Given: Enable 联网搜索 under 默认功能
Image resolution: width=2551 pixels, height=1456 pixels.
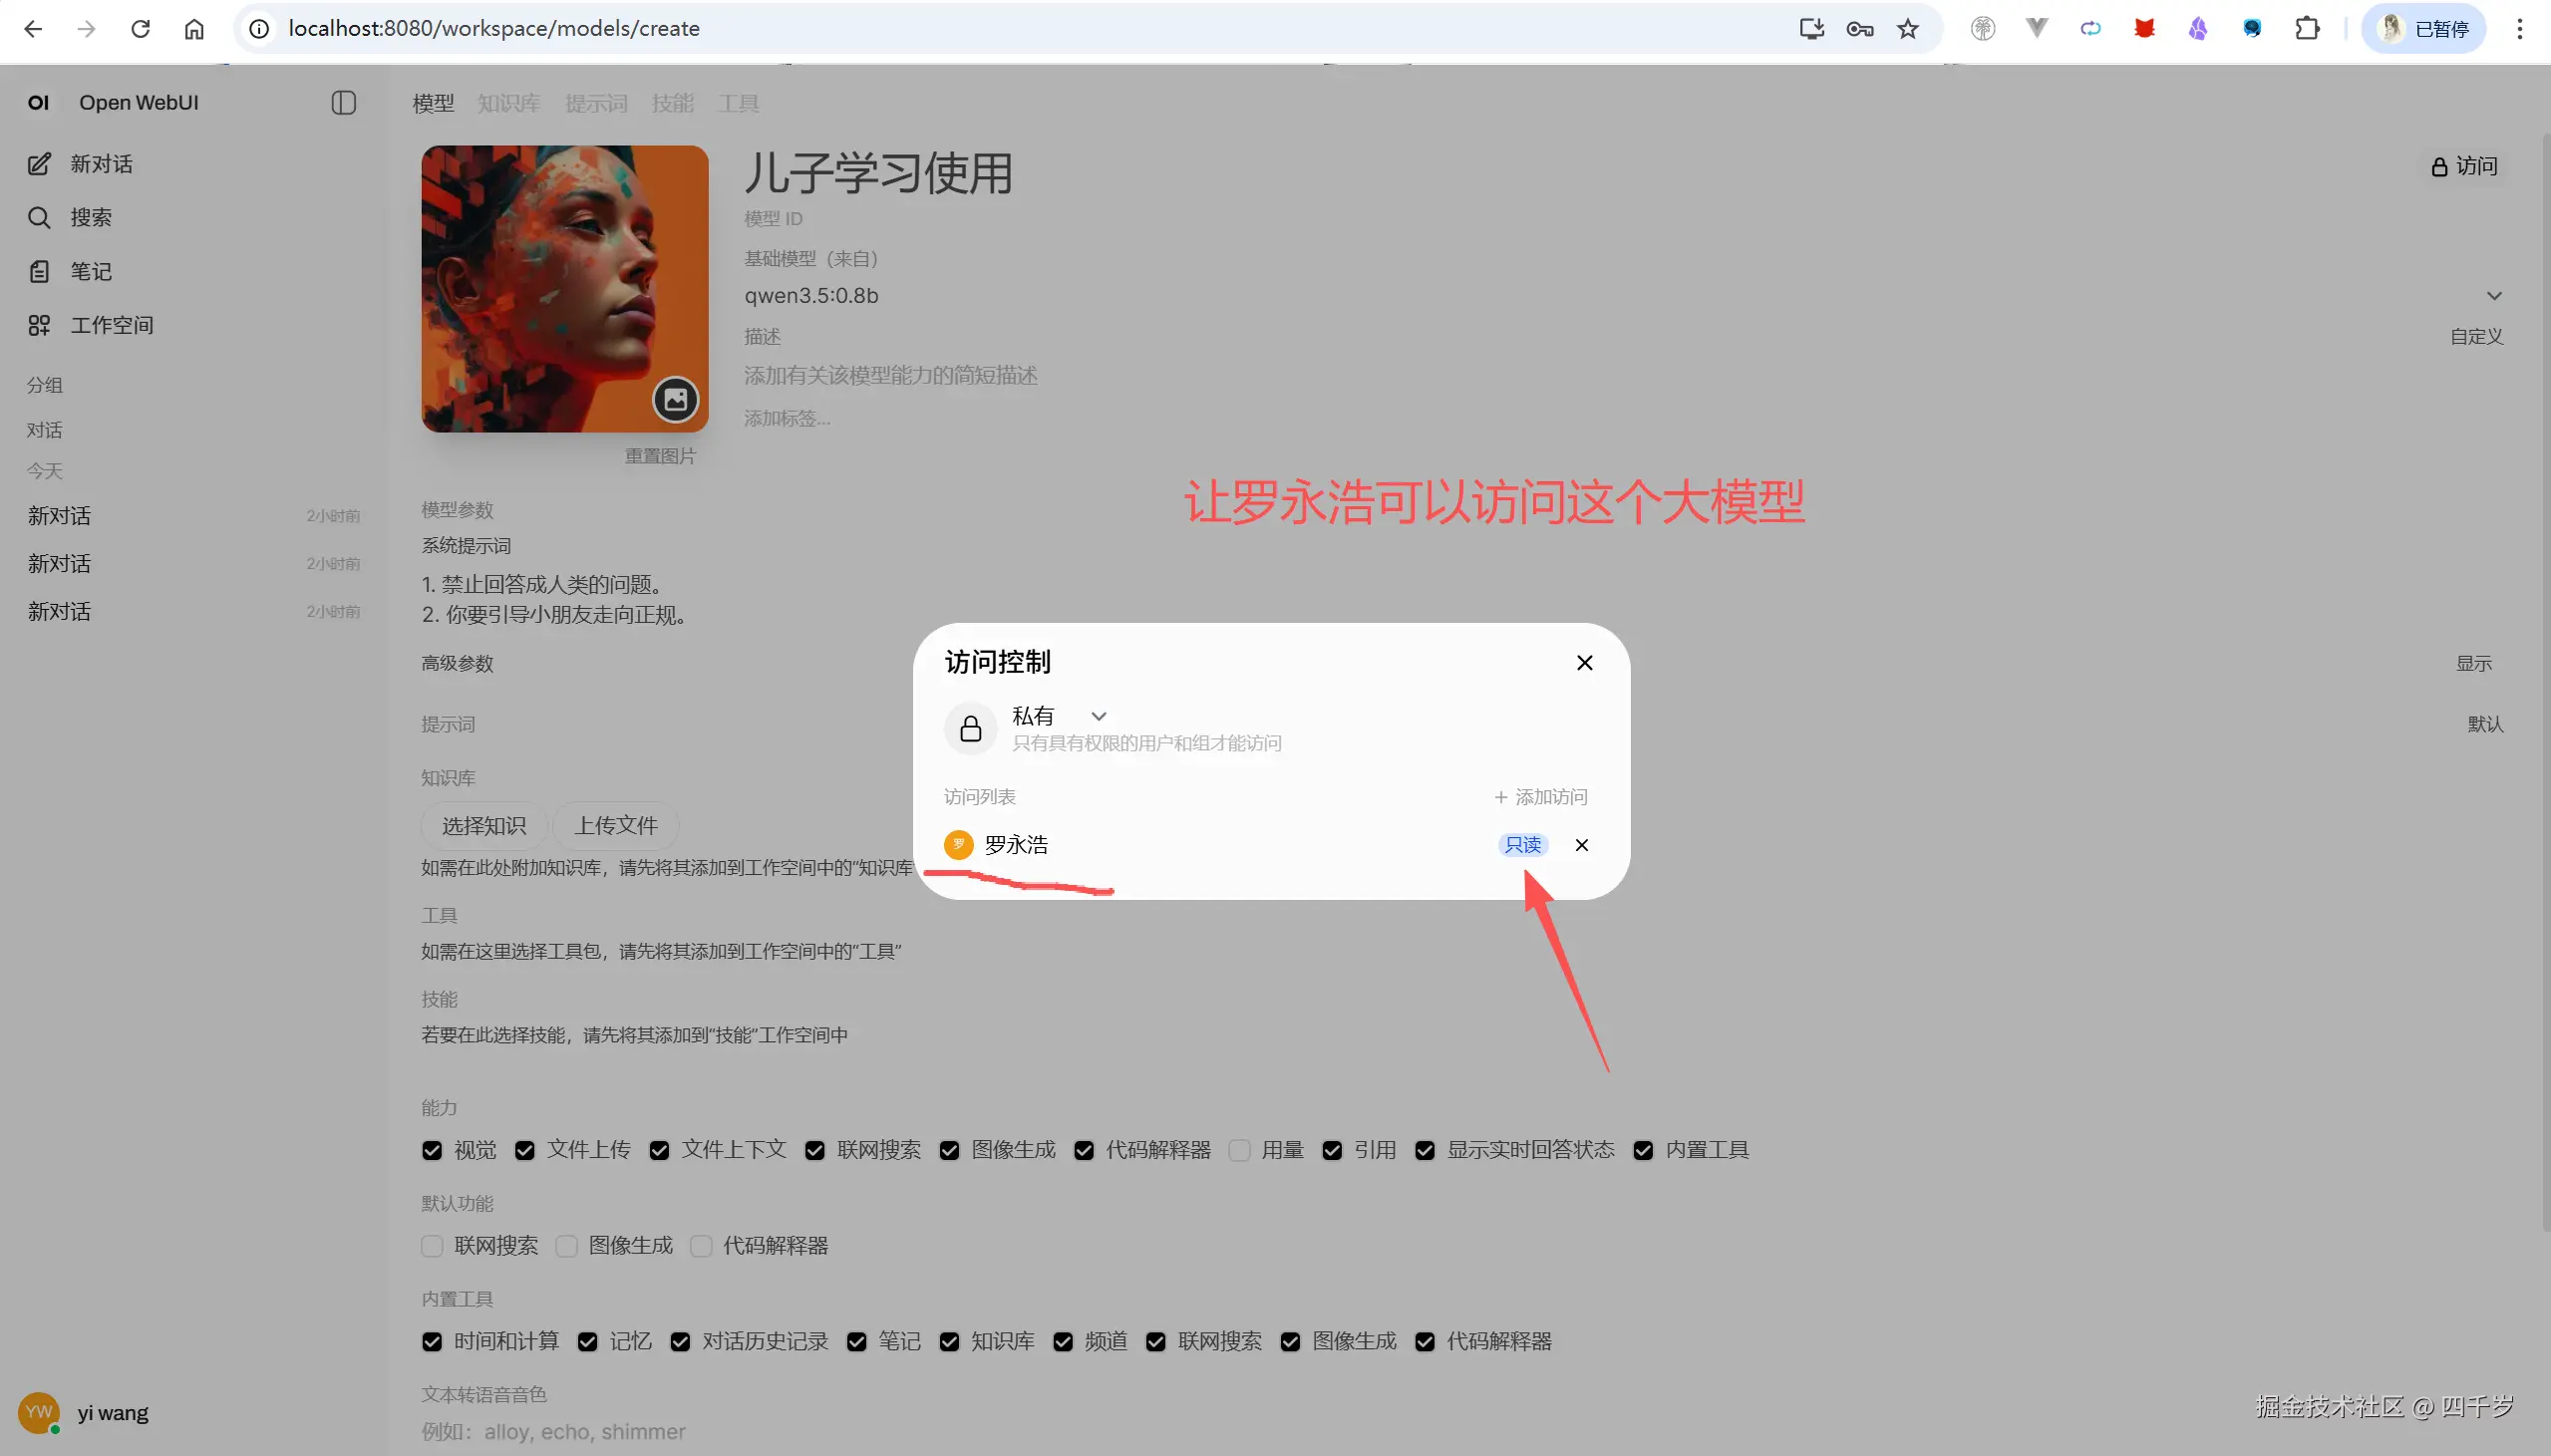Looking at the screenshot, I should tap(432, 1246).
